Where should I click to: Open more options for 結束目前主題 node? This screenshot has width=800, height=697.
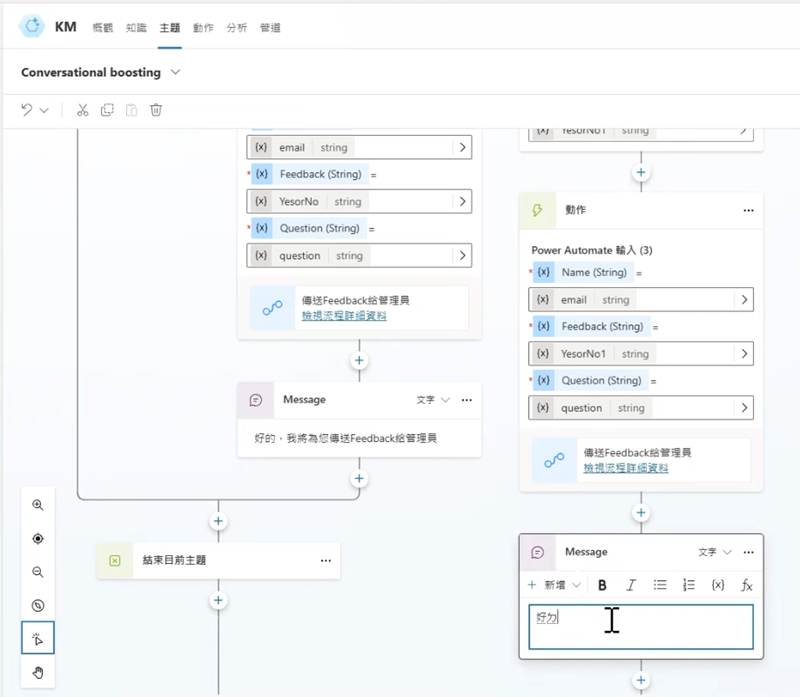point(325,561)
